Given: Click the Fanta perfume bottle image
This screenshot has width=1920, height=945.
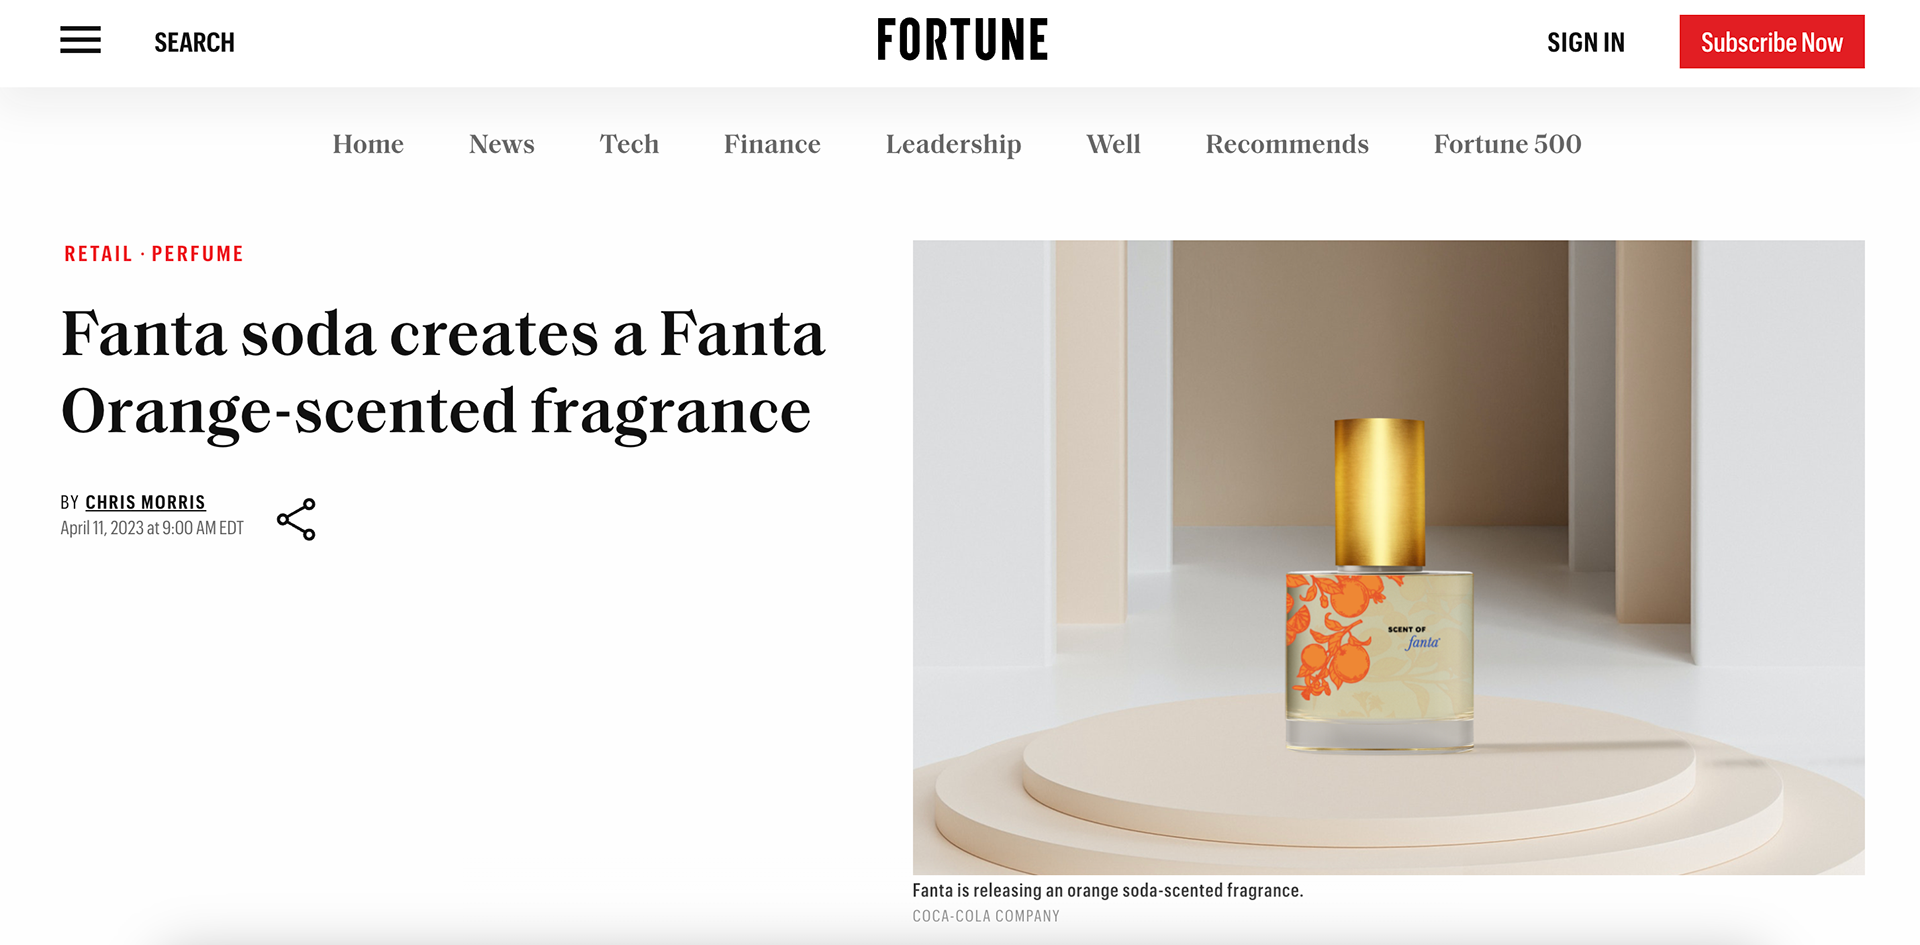Looking at the screenshot, I should 1388,557.
